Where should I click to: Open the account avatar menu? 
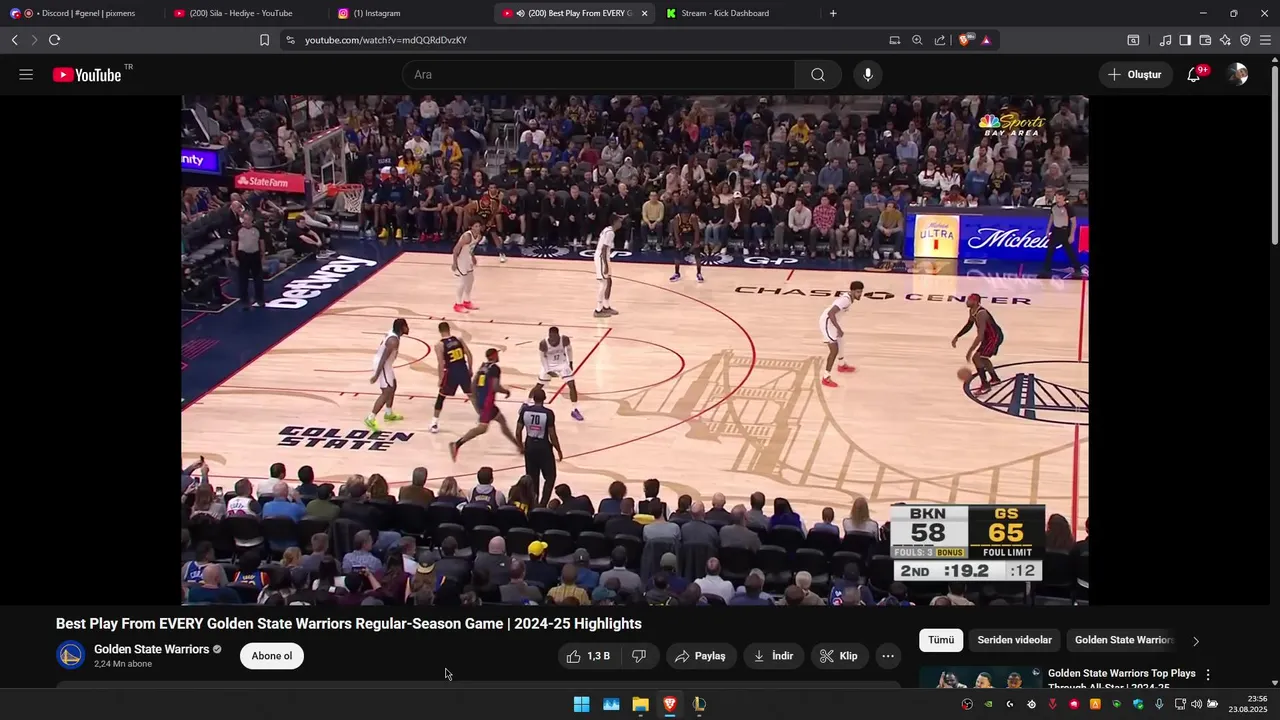(1238, 75)
